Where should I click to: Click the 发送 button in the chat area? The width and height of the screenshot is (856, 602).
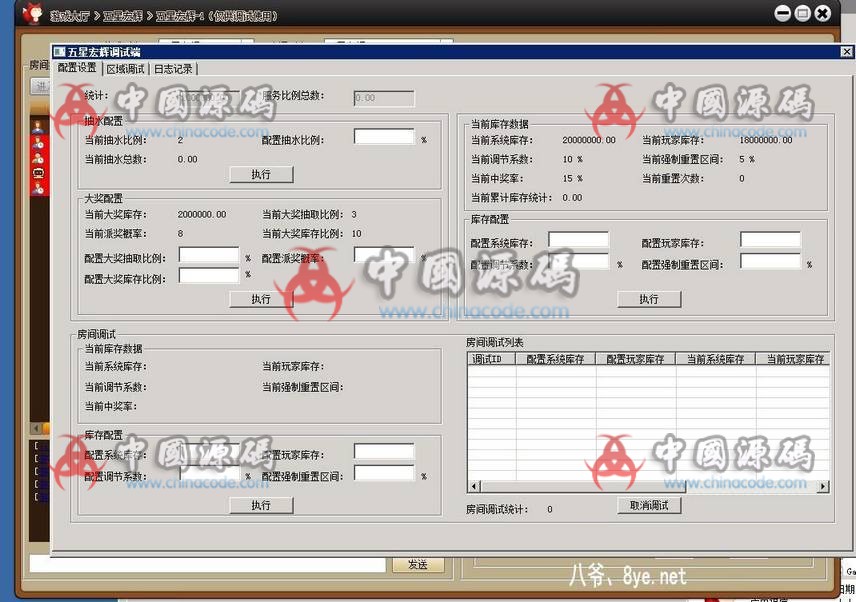tap(418, 565)
